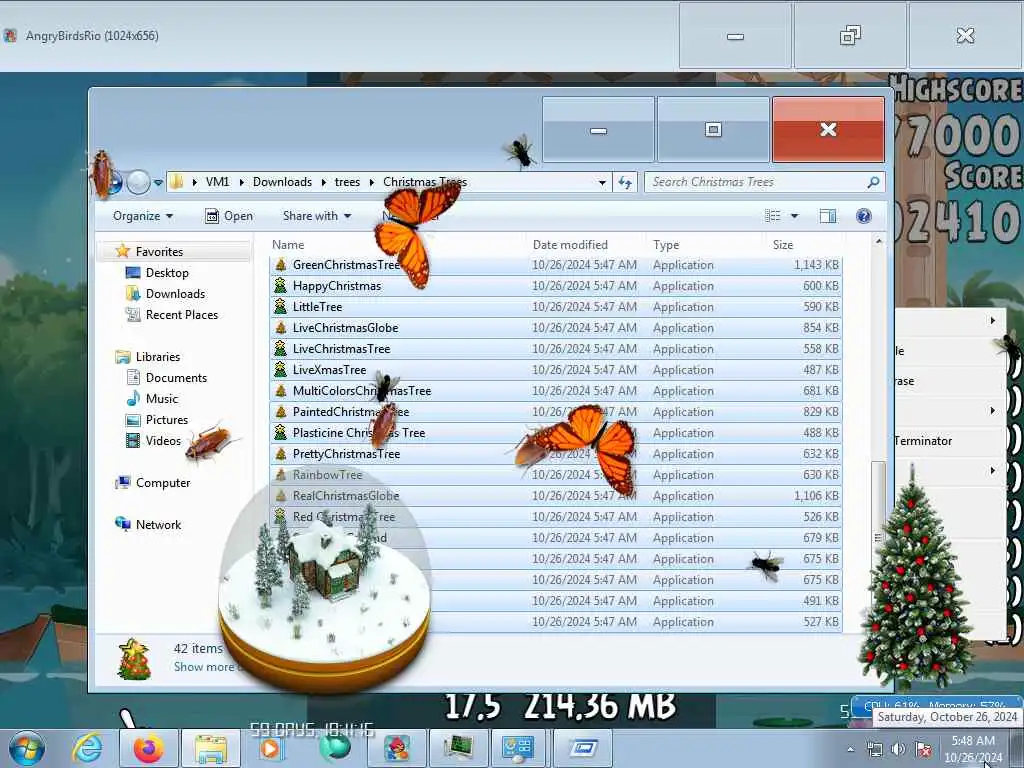Refresh the Christmas Trees folder
The width and height of the screenshot is (1024, 768).
tap(625, 182)
